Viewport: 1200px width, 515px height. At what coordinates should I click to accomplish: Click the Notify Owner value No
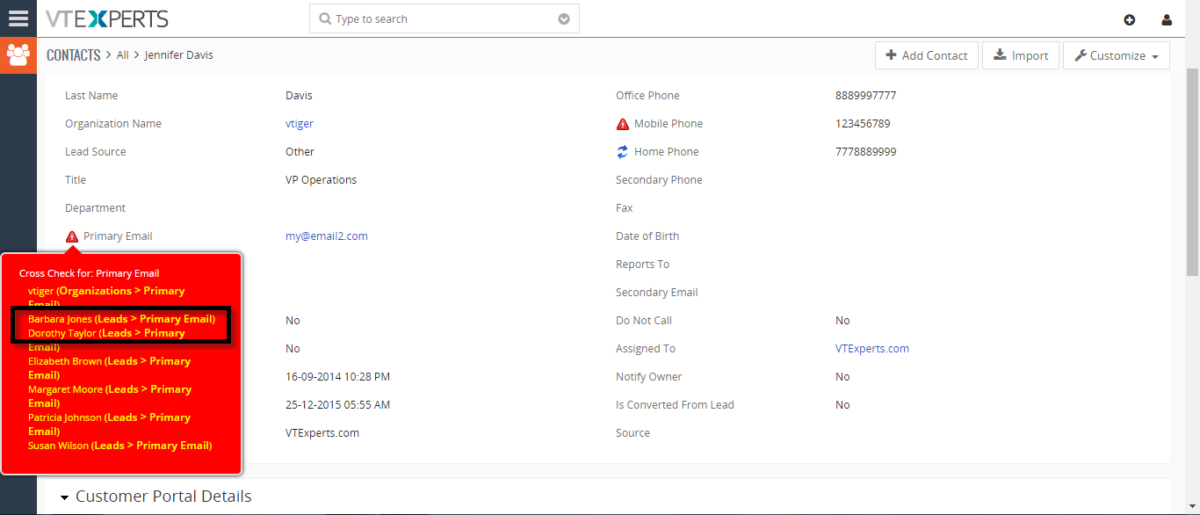843,377
